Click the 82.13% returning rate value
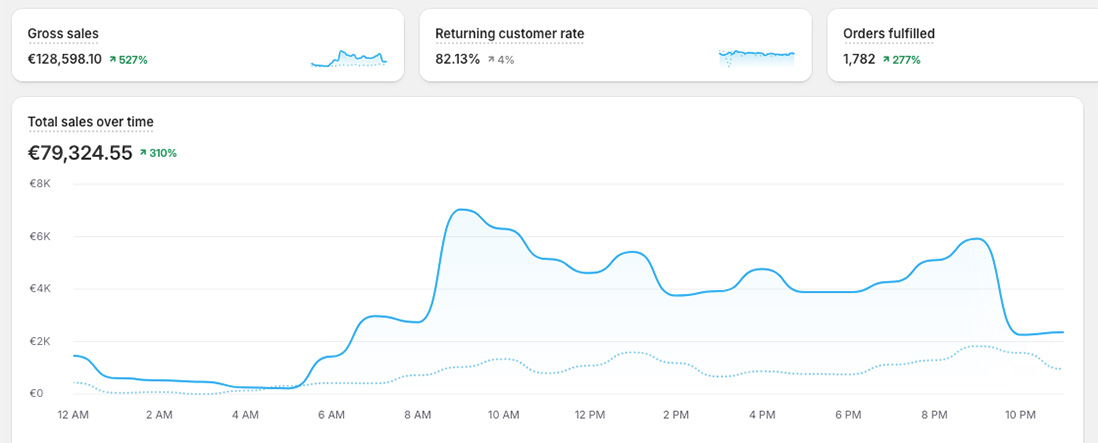The height and width of the screenshot is (443, 1098). 457,60
